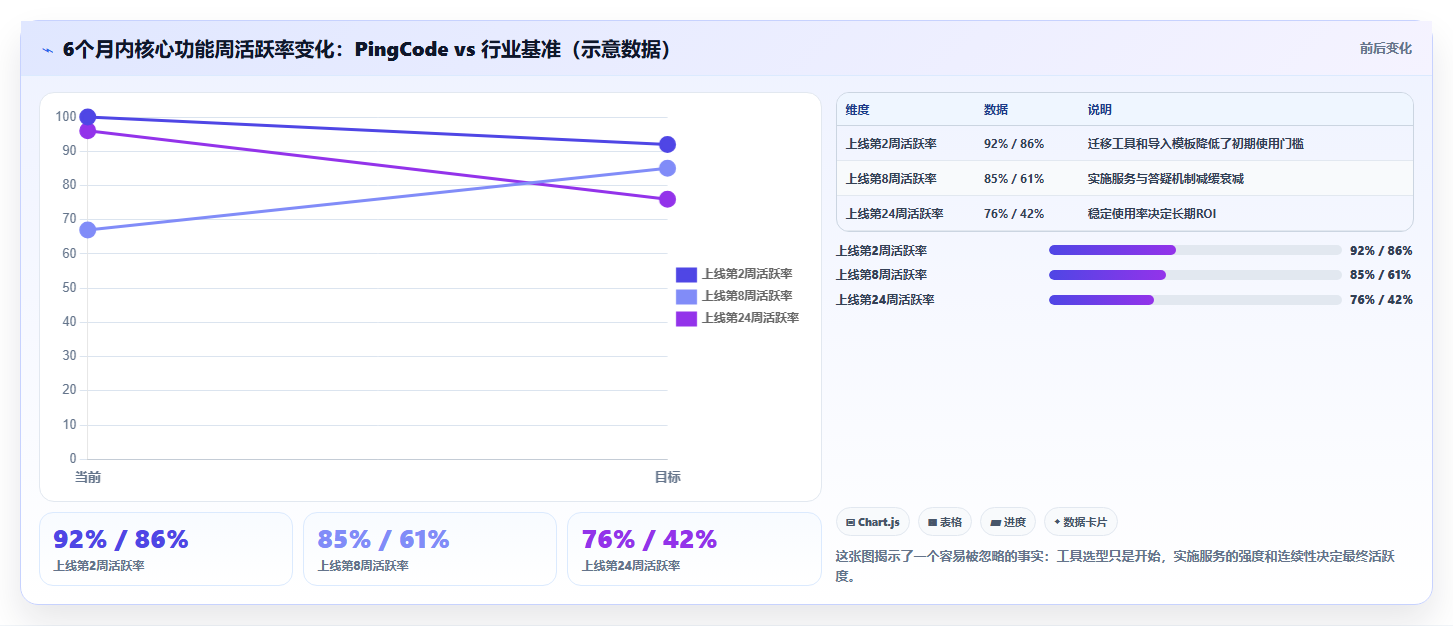1453x626 pixels.
Task: Click the 说明 table column header
Action: (x=1100, y=110)
